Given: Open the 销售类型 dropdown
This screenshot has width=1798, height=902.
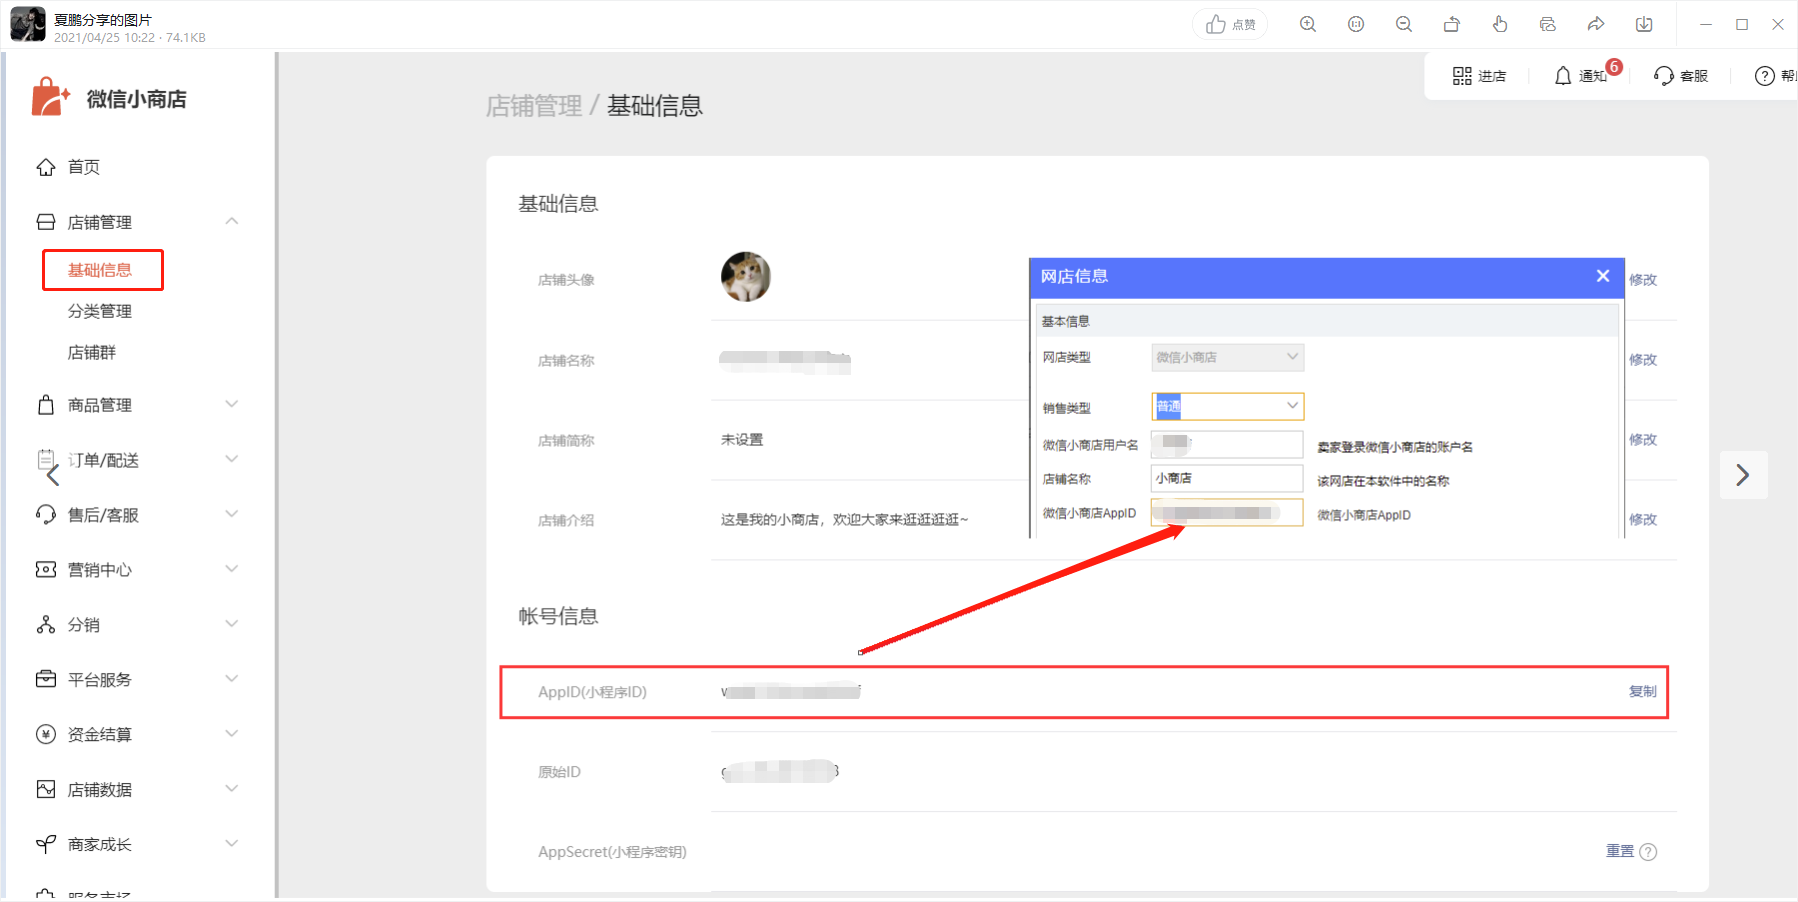Looking at the screenshot, I should point(1228,406).
